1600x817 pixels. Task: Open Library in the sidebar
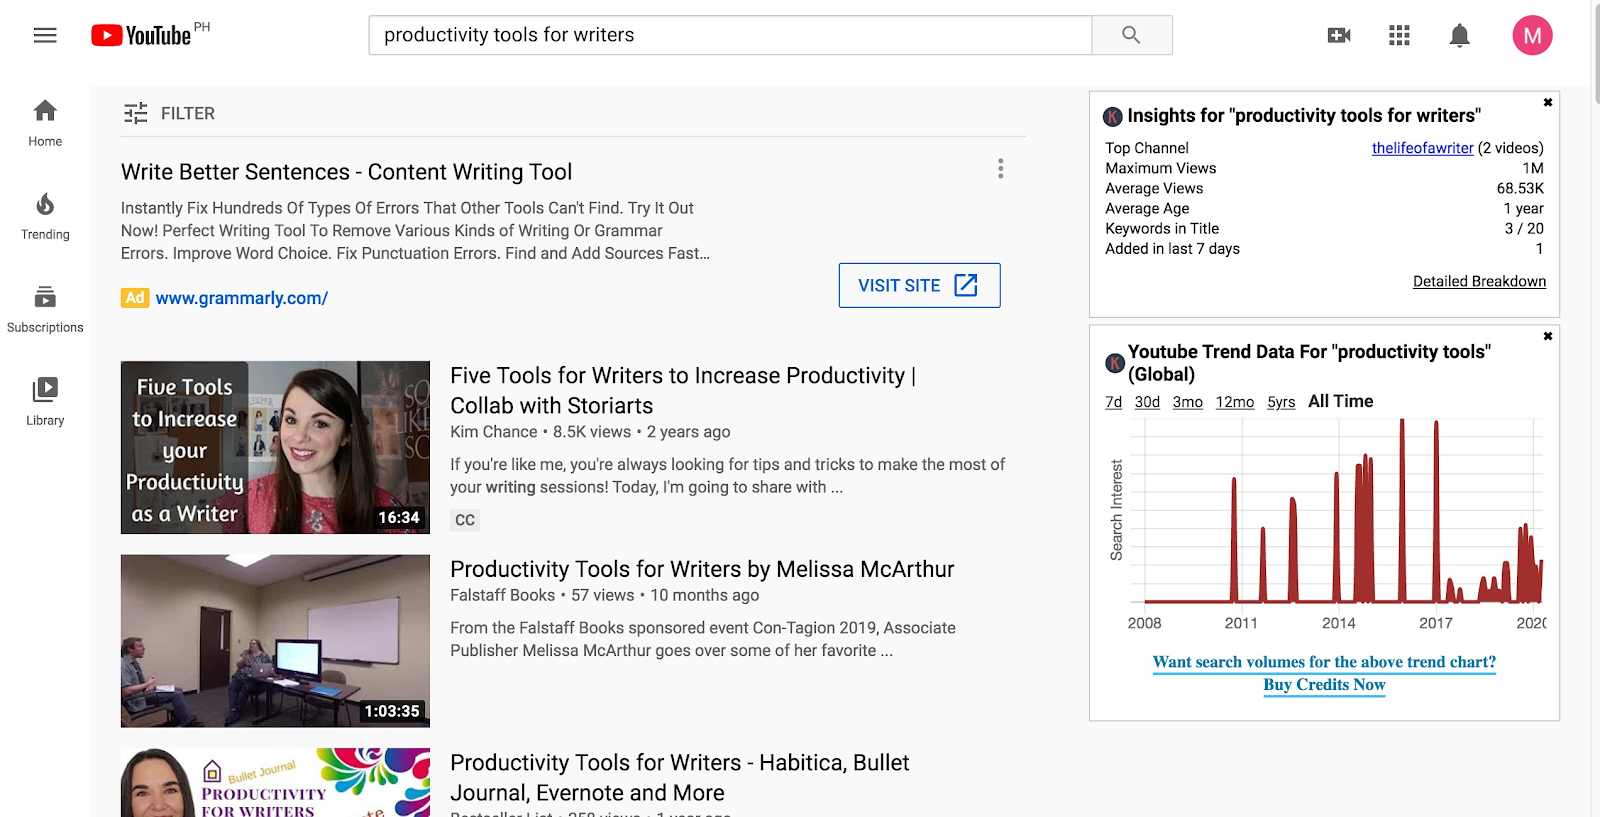[x=45, y=402]
